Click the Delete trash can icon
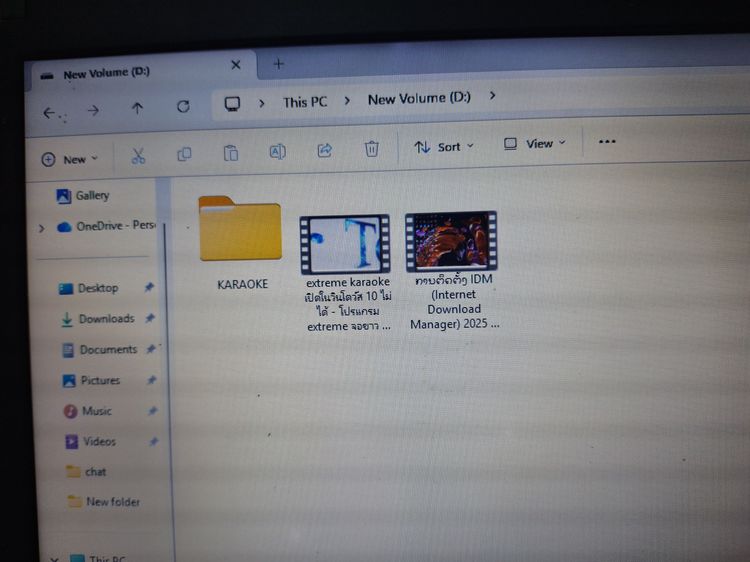Image resolution: width=750 pixels, height=562 pixels. coord(371,149)
